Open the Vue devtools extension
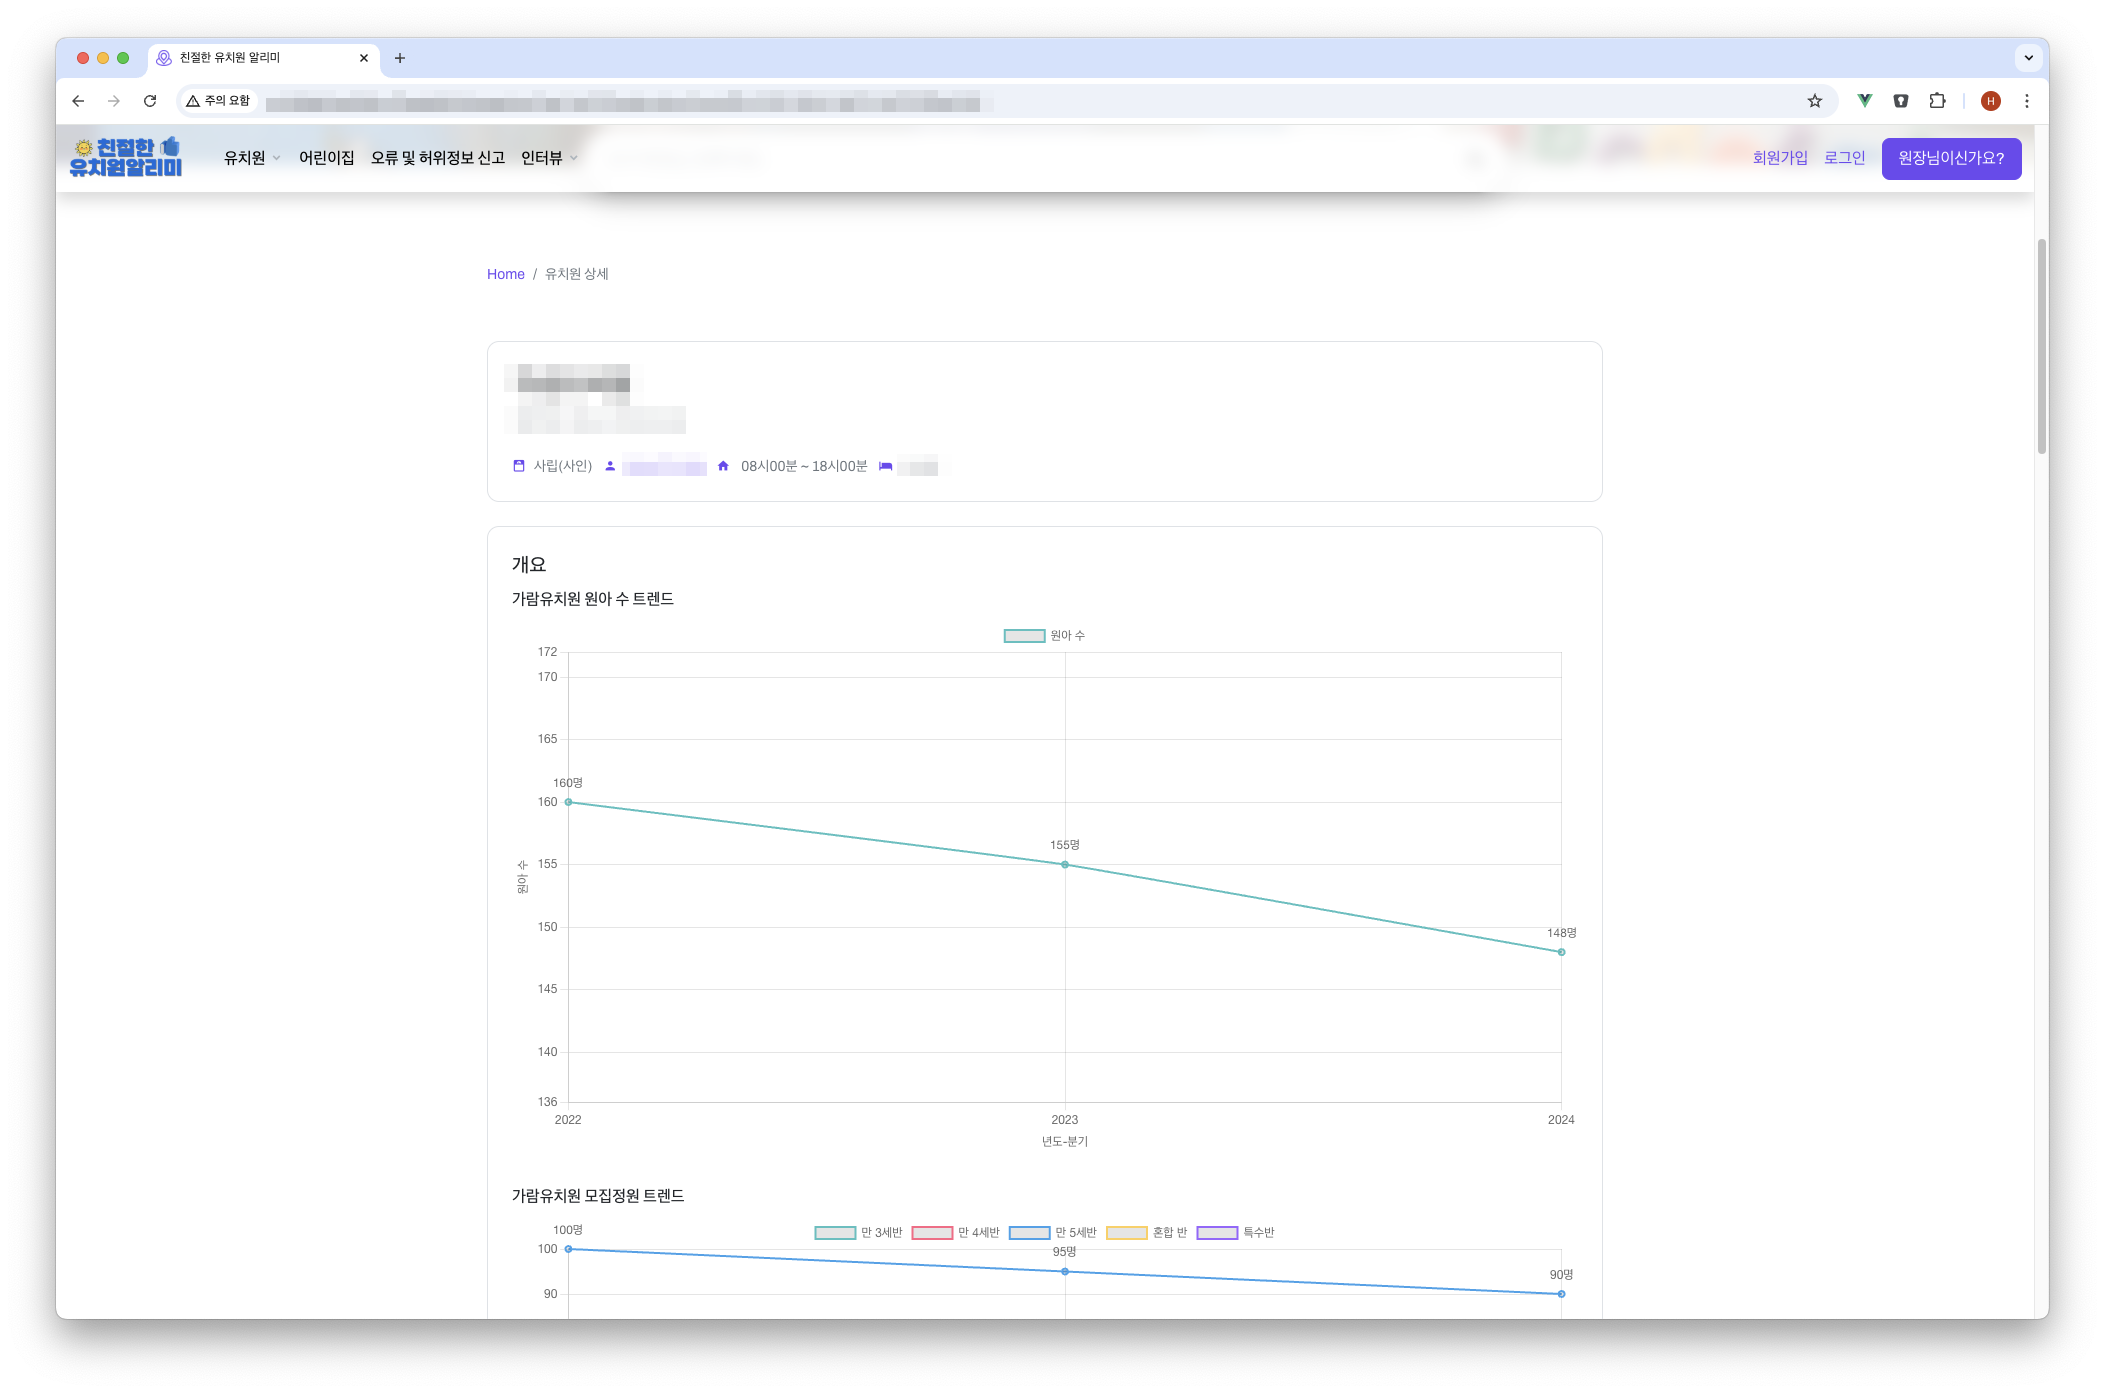This screenshot has height=1393, width=2105. pyautogui.click(x=1865, y=101)
